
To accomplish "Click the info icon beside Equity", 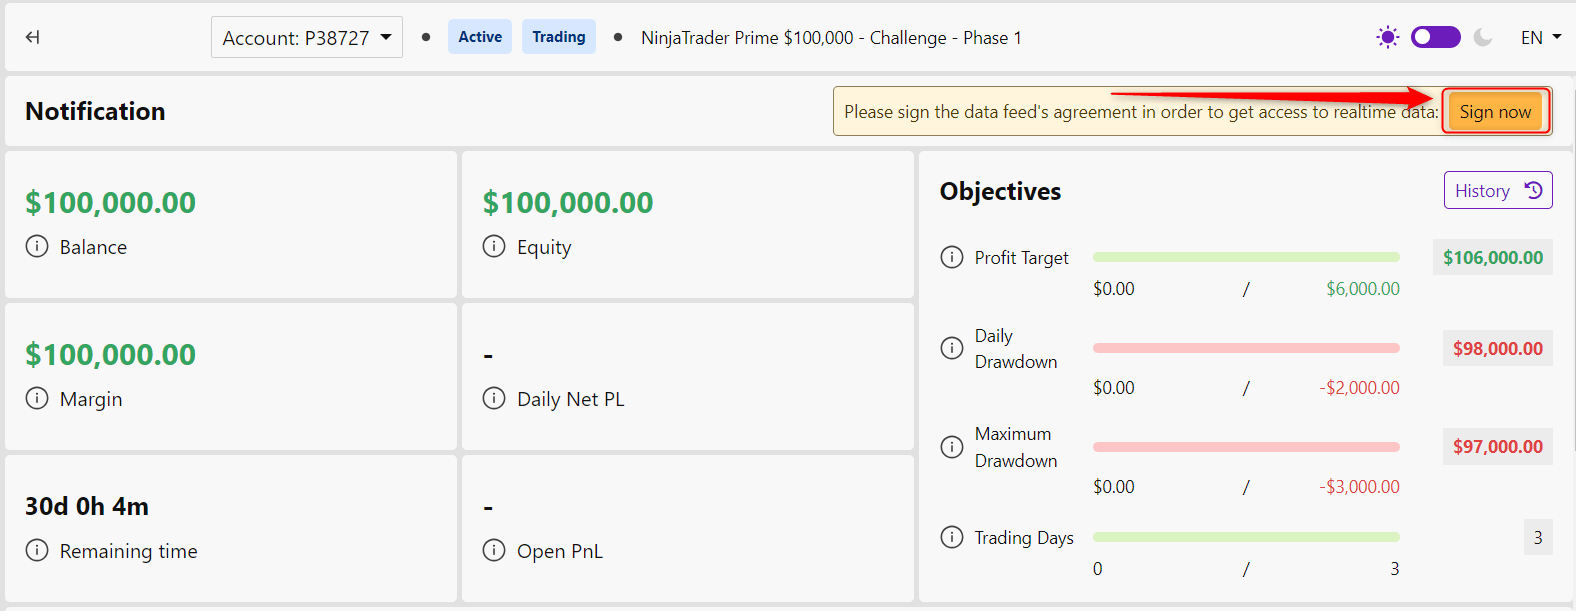I will coord(494,246).
